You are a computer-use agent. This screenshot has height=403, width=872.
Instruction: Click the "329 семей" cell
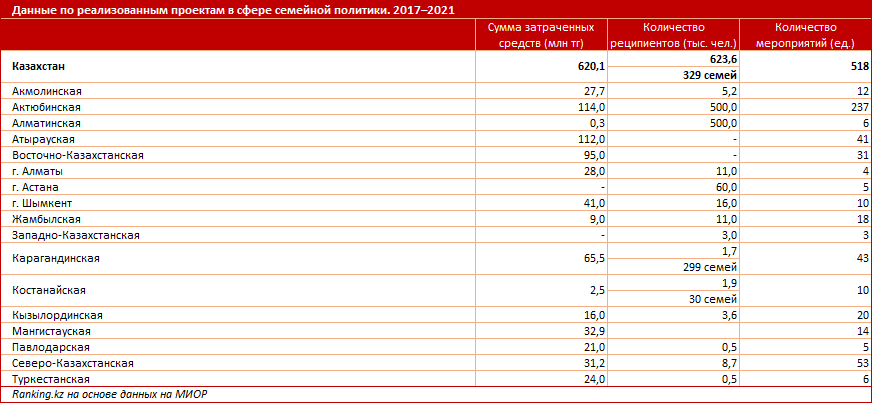pos(710,75)
